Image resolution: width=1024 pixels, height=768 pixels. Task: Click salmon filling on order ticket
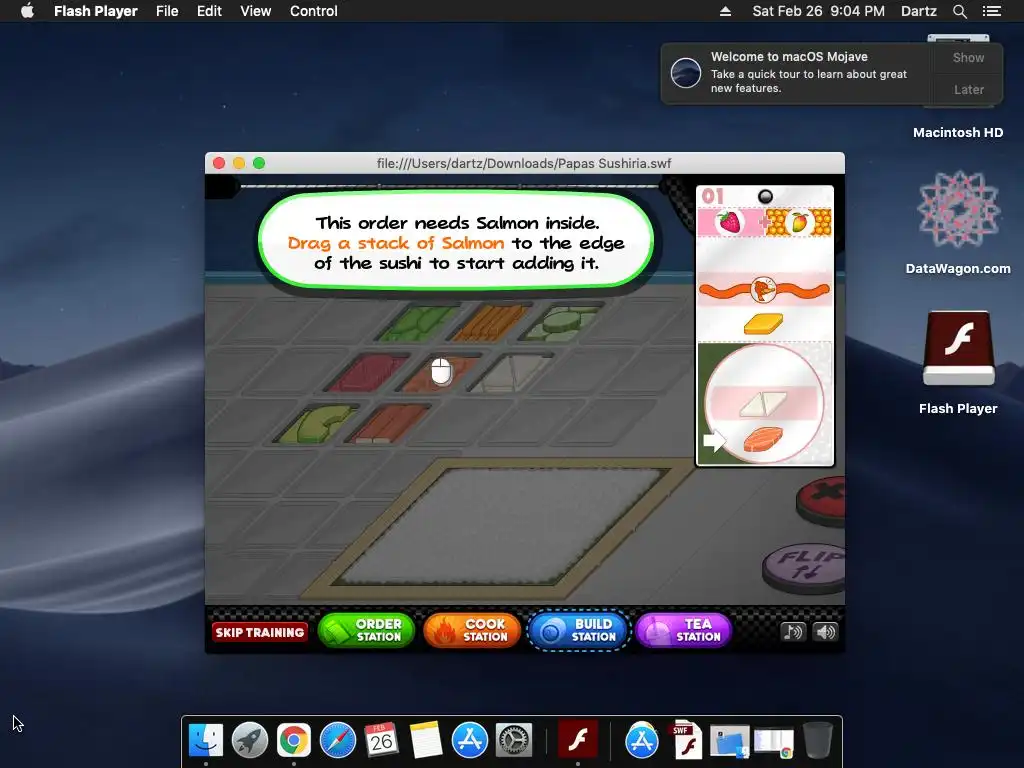[763, 440]
